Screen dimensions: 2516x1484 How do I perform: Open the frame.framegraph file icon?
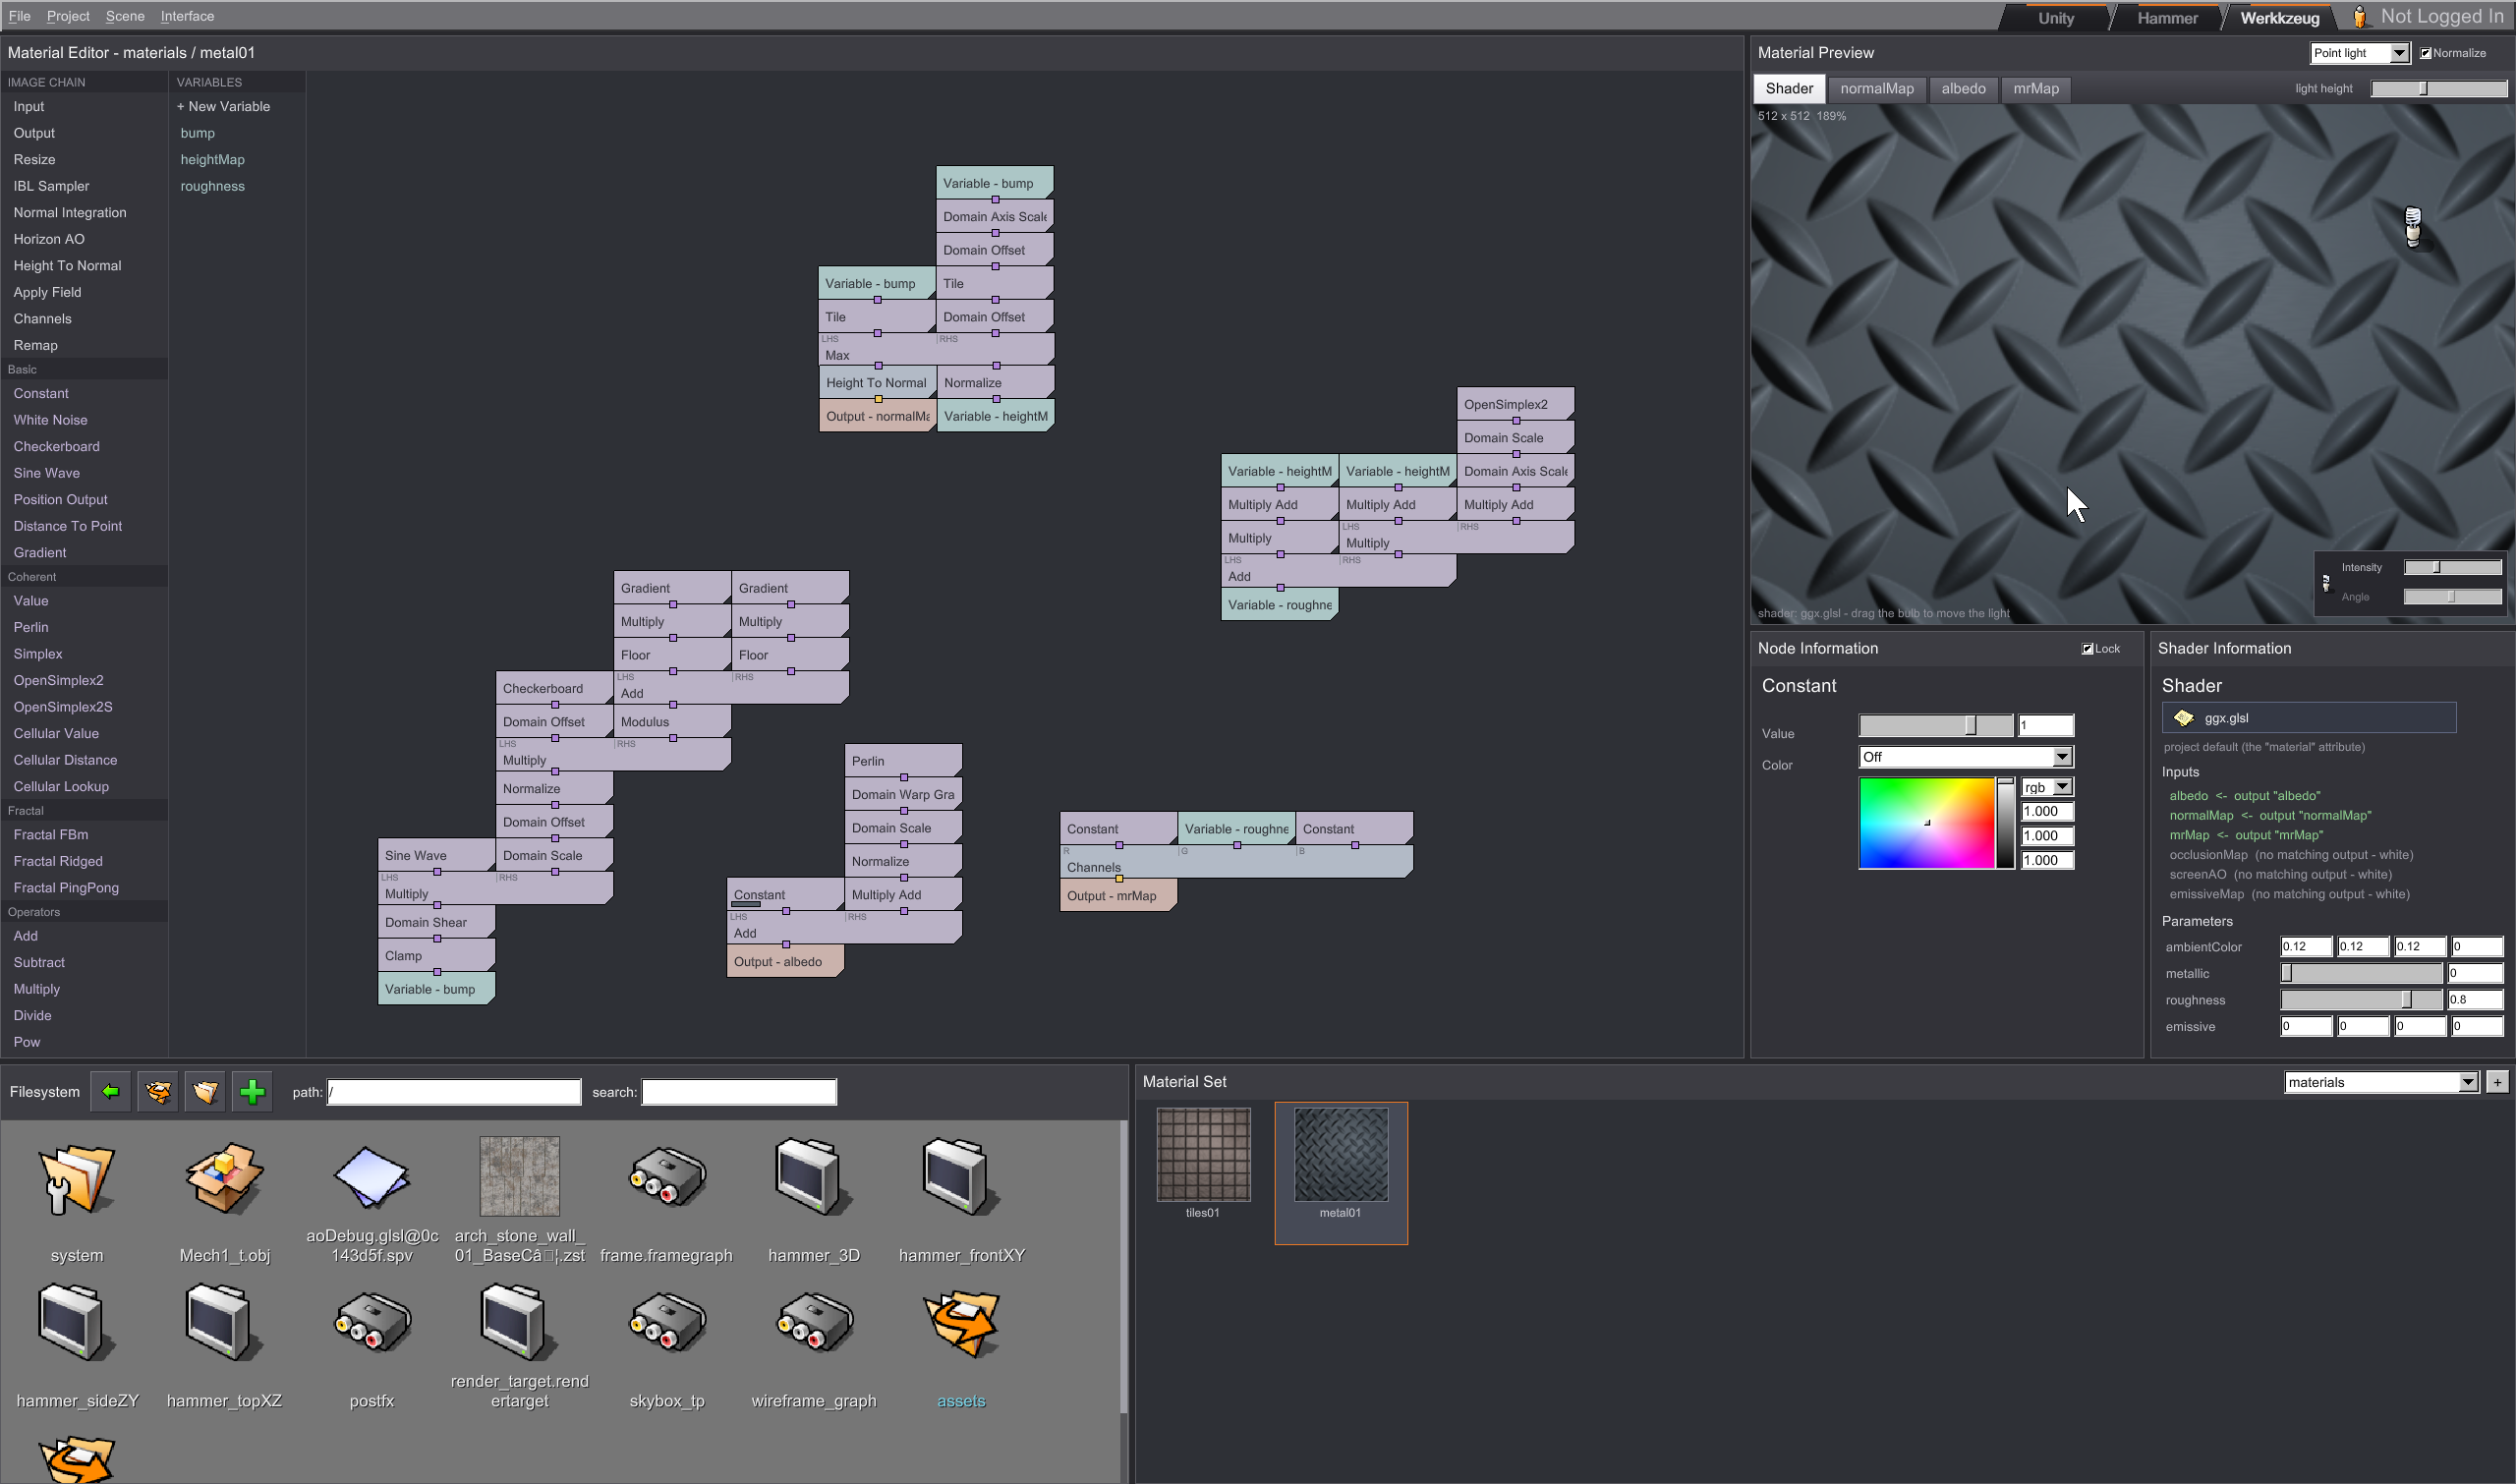click(x=667, y=1180)
